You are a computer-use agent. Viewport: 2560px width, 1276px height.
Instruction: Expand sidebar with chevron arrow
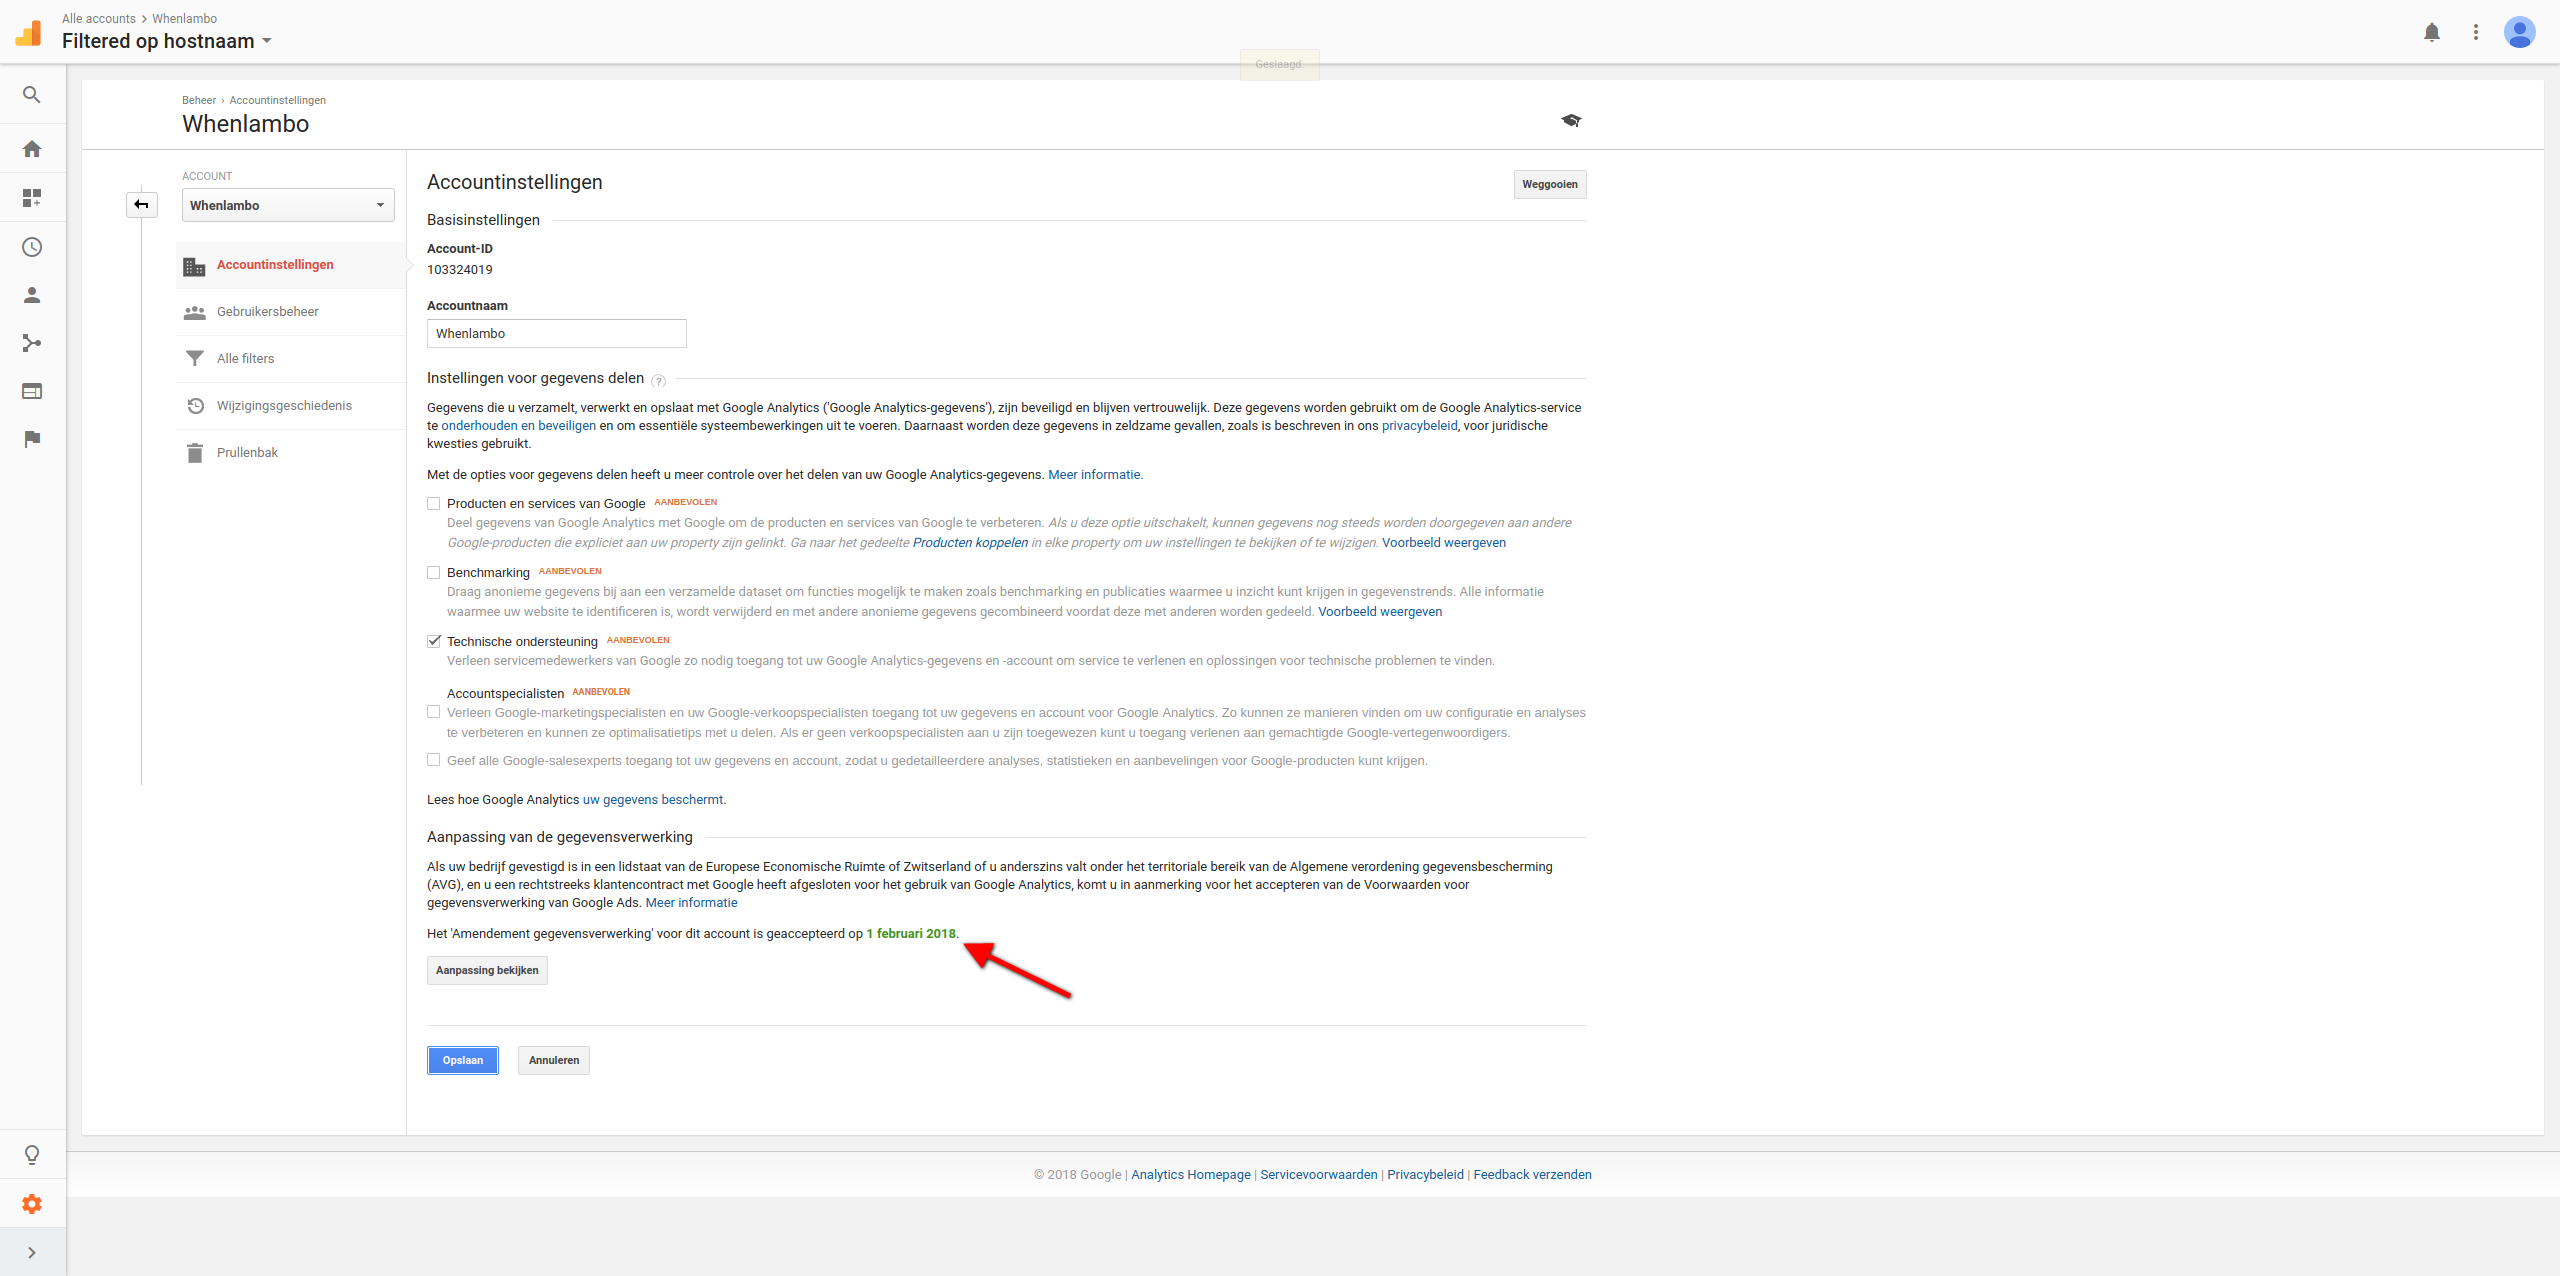coord(32,1253)
